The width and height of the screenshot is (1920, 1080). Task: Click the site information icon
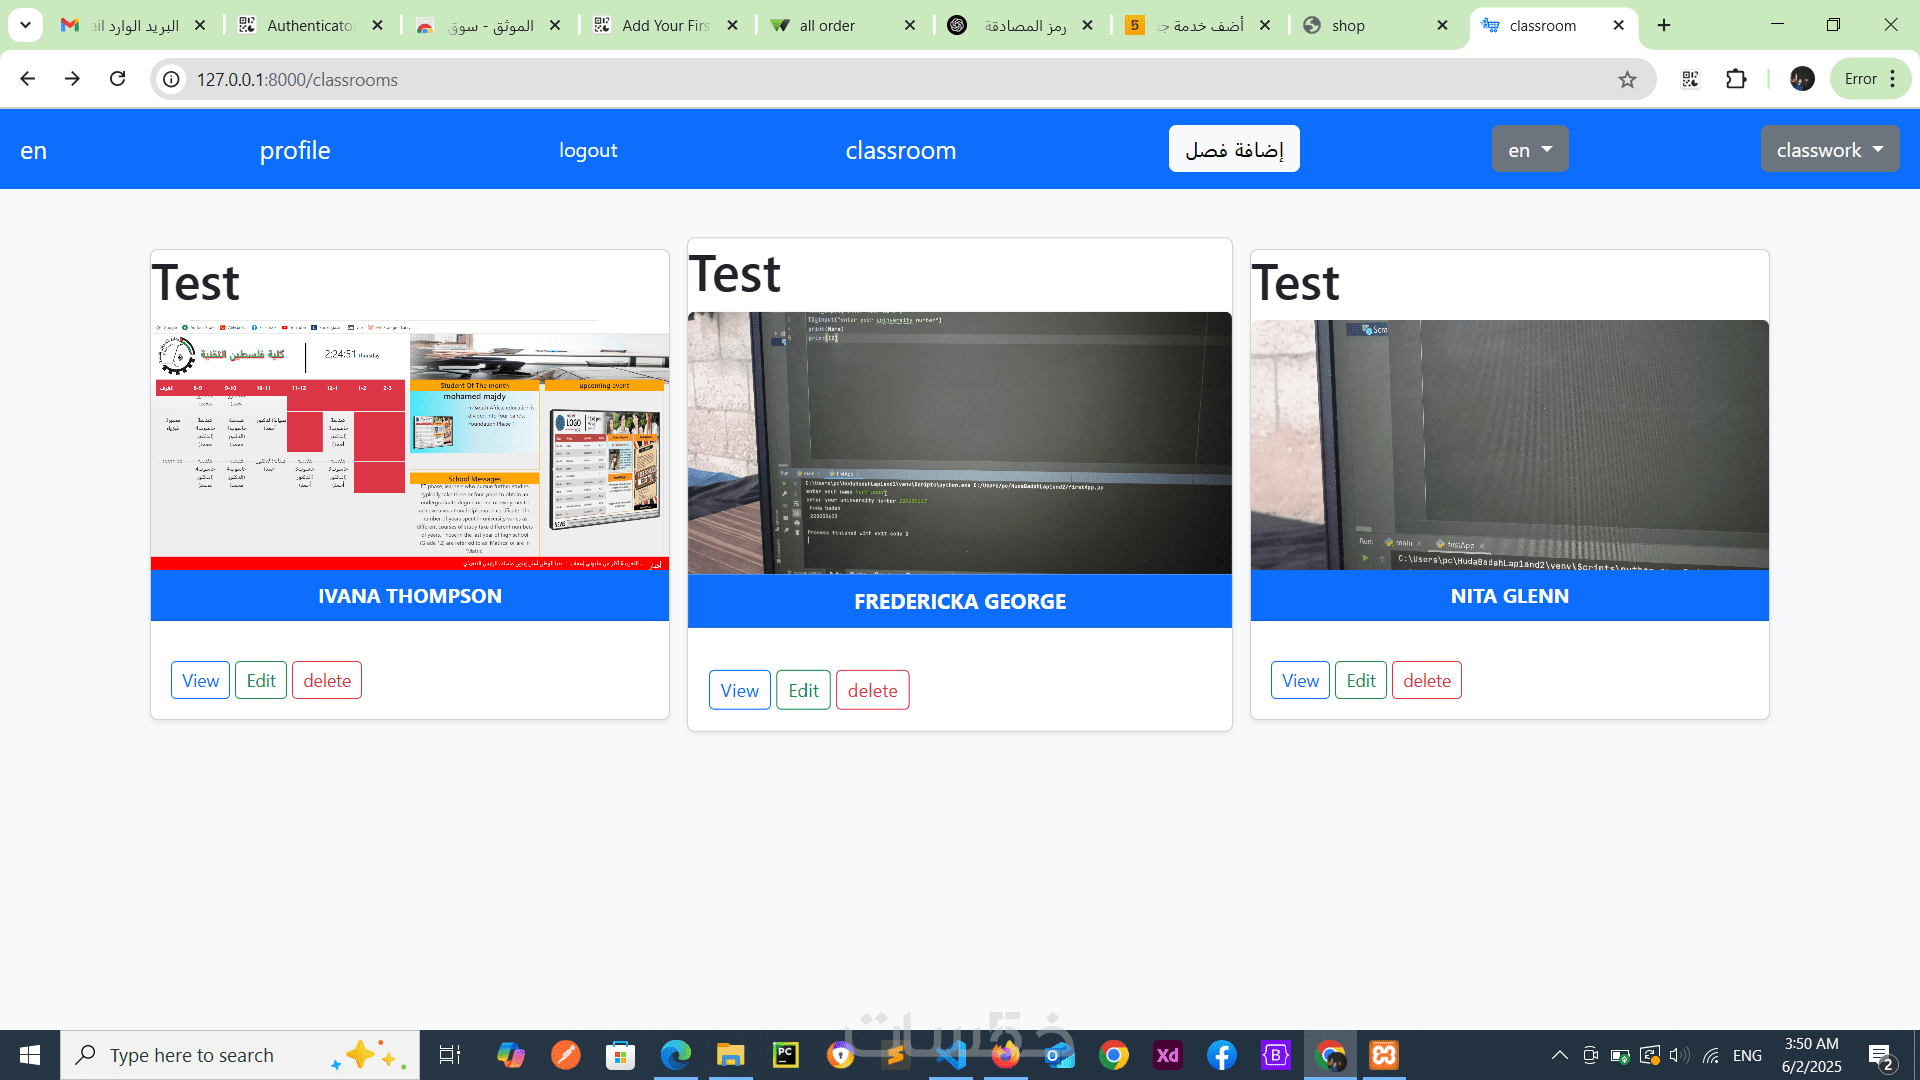pos(172,79)
